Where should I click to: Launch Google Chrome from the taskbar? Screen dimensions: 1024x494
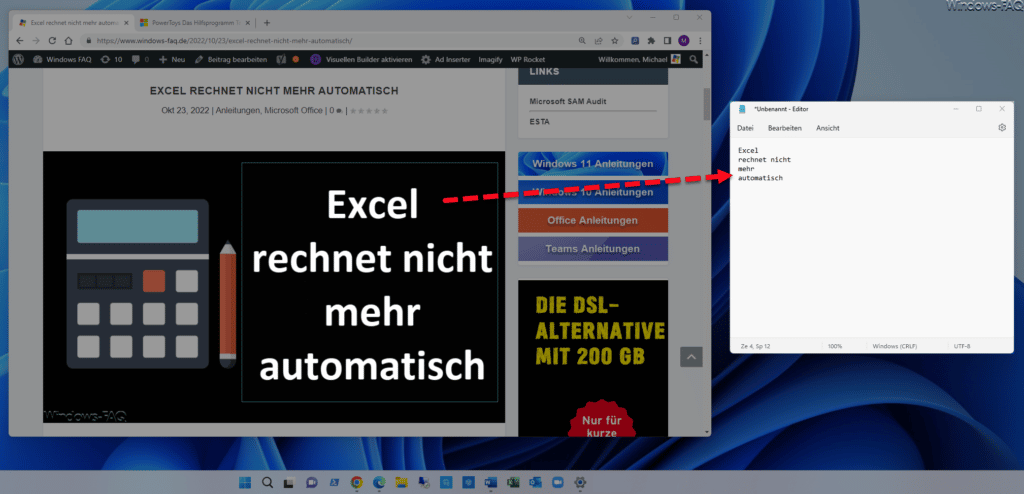tap(357, 483)
